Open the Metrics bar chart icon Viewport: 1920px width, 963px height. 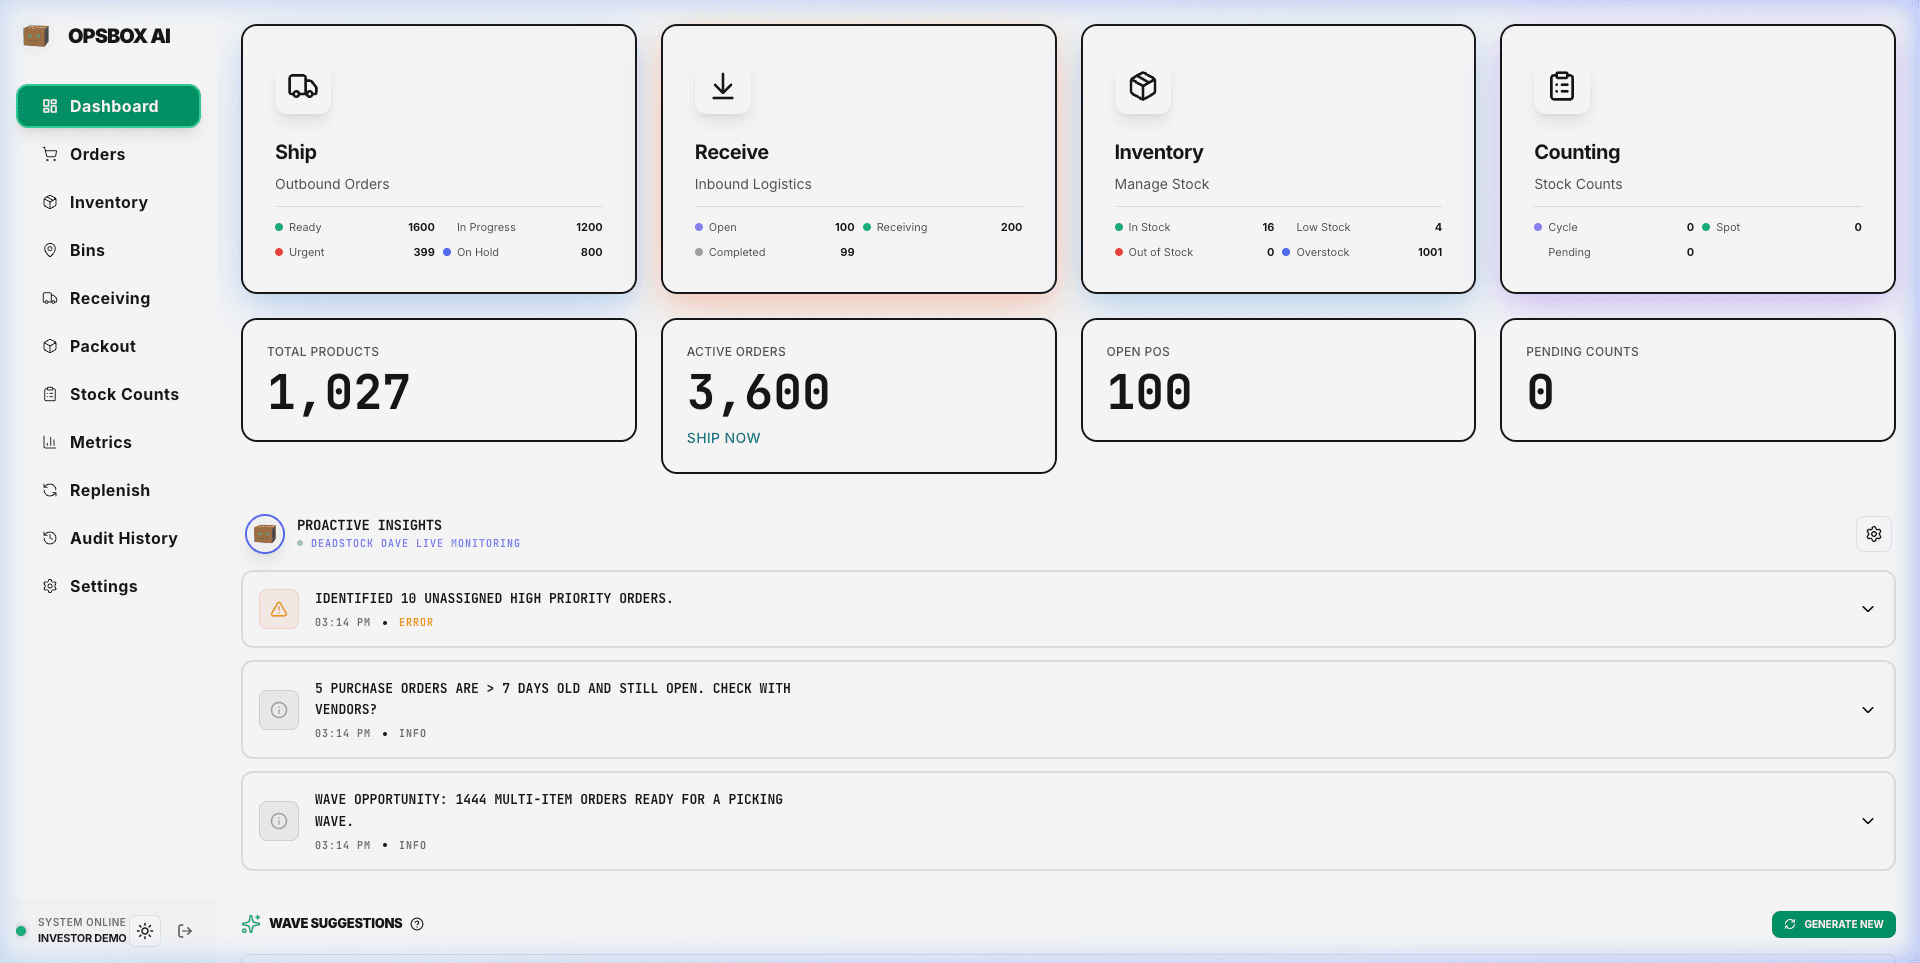[x=50, y=442]
